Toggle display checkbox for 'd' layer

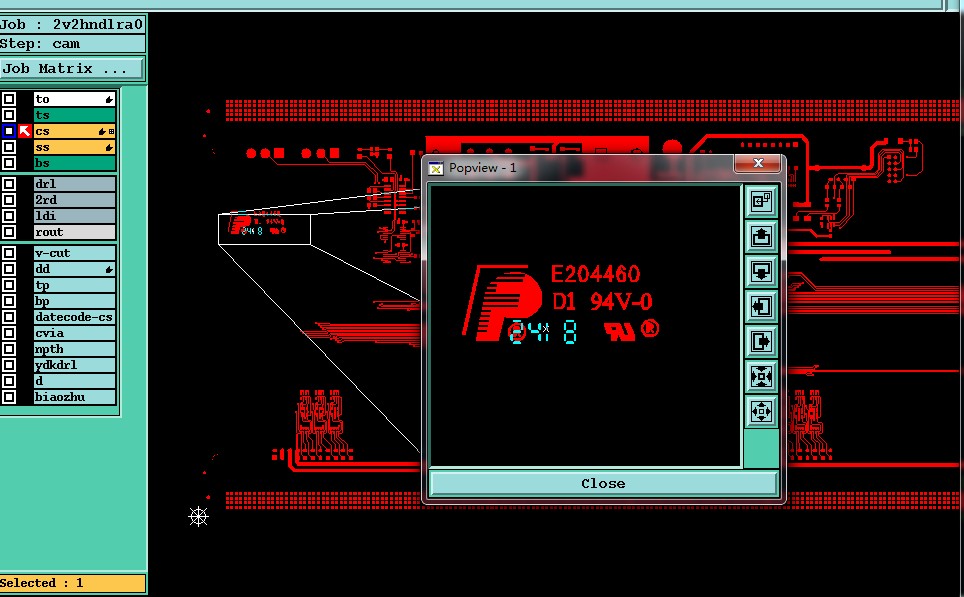coord(9,381)
